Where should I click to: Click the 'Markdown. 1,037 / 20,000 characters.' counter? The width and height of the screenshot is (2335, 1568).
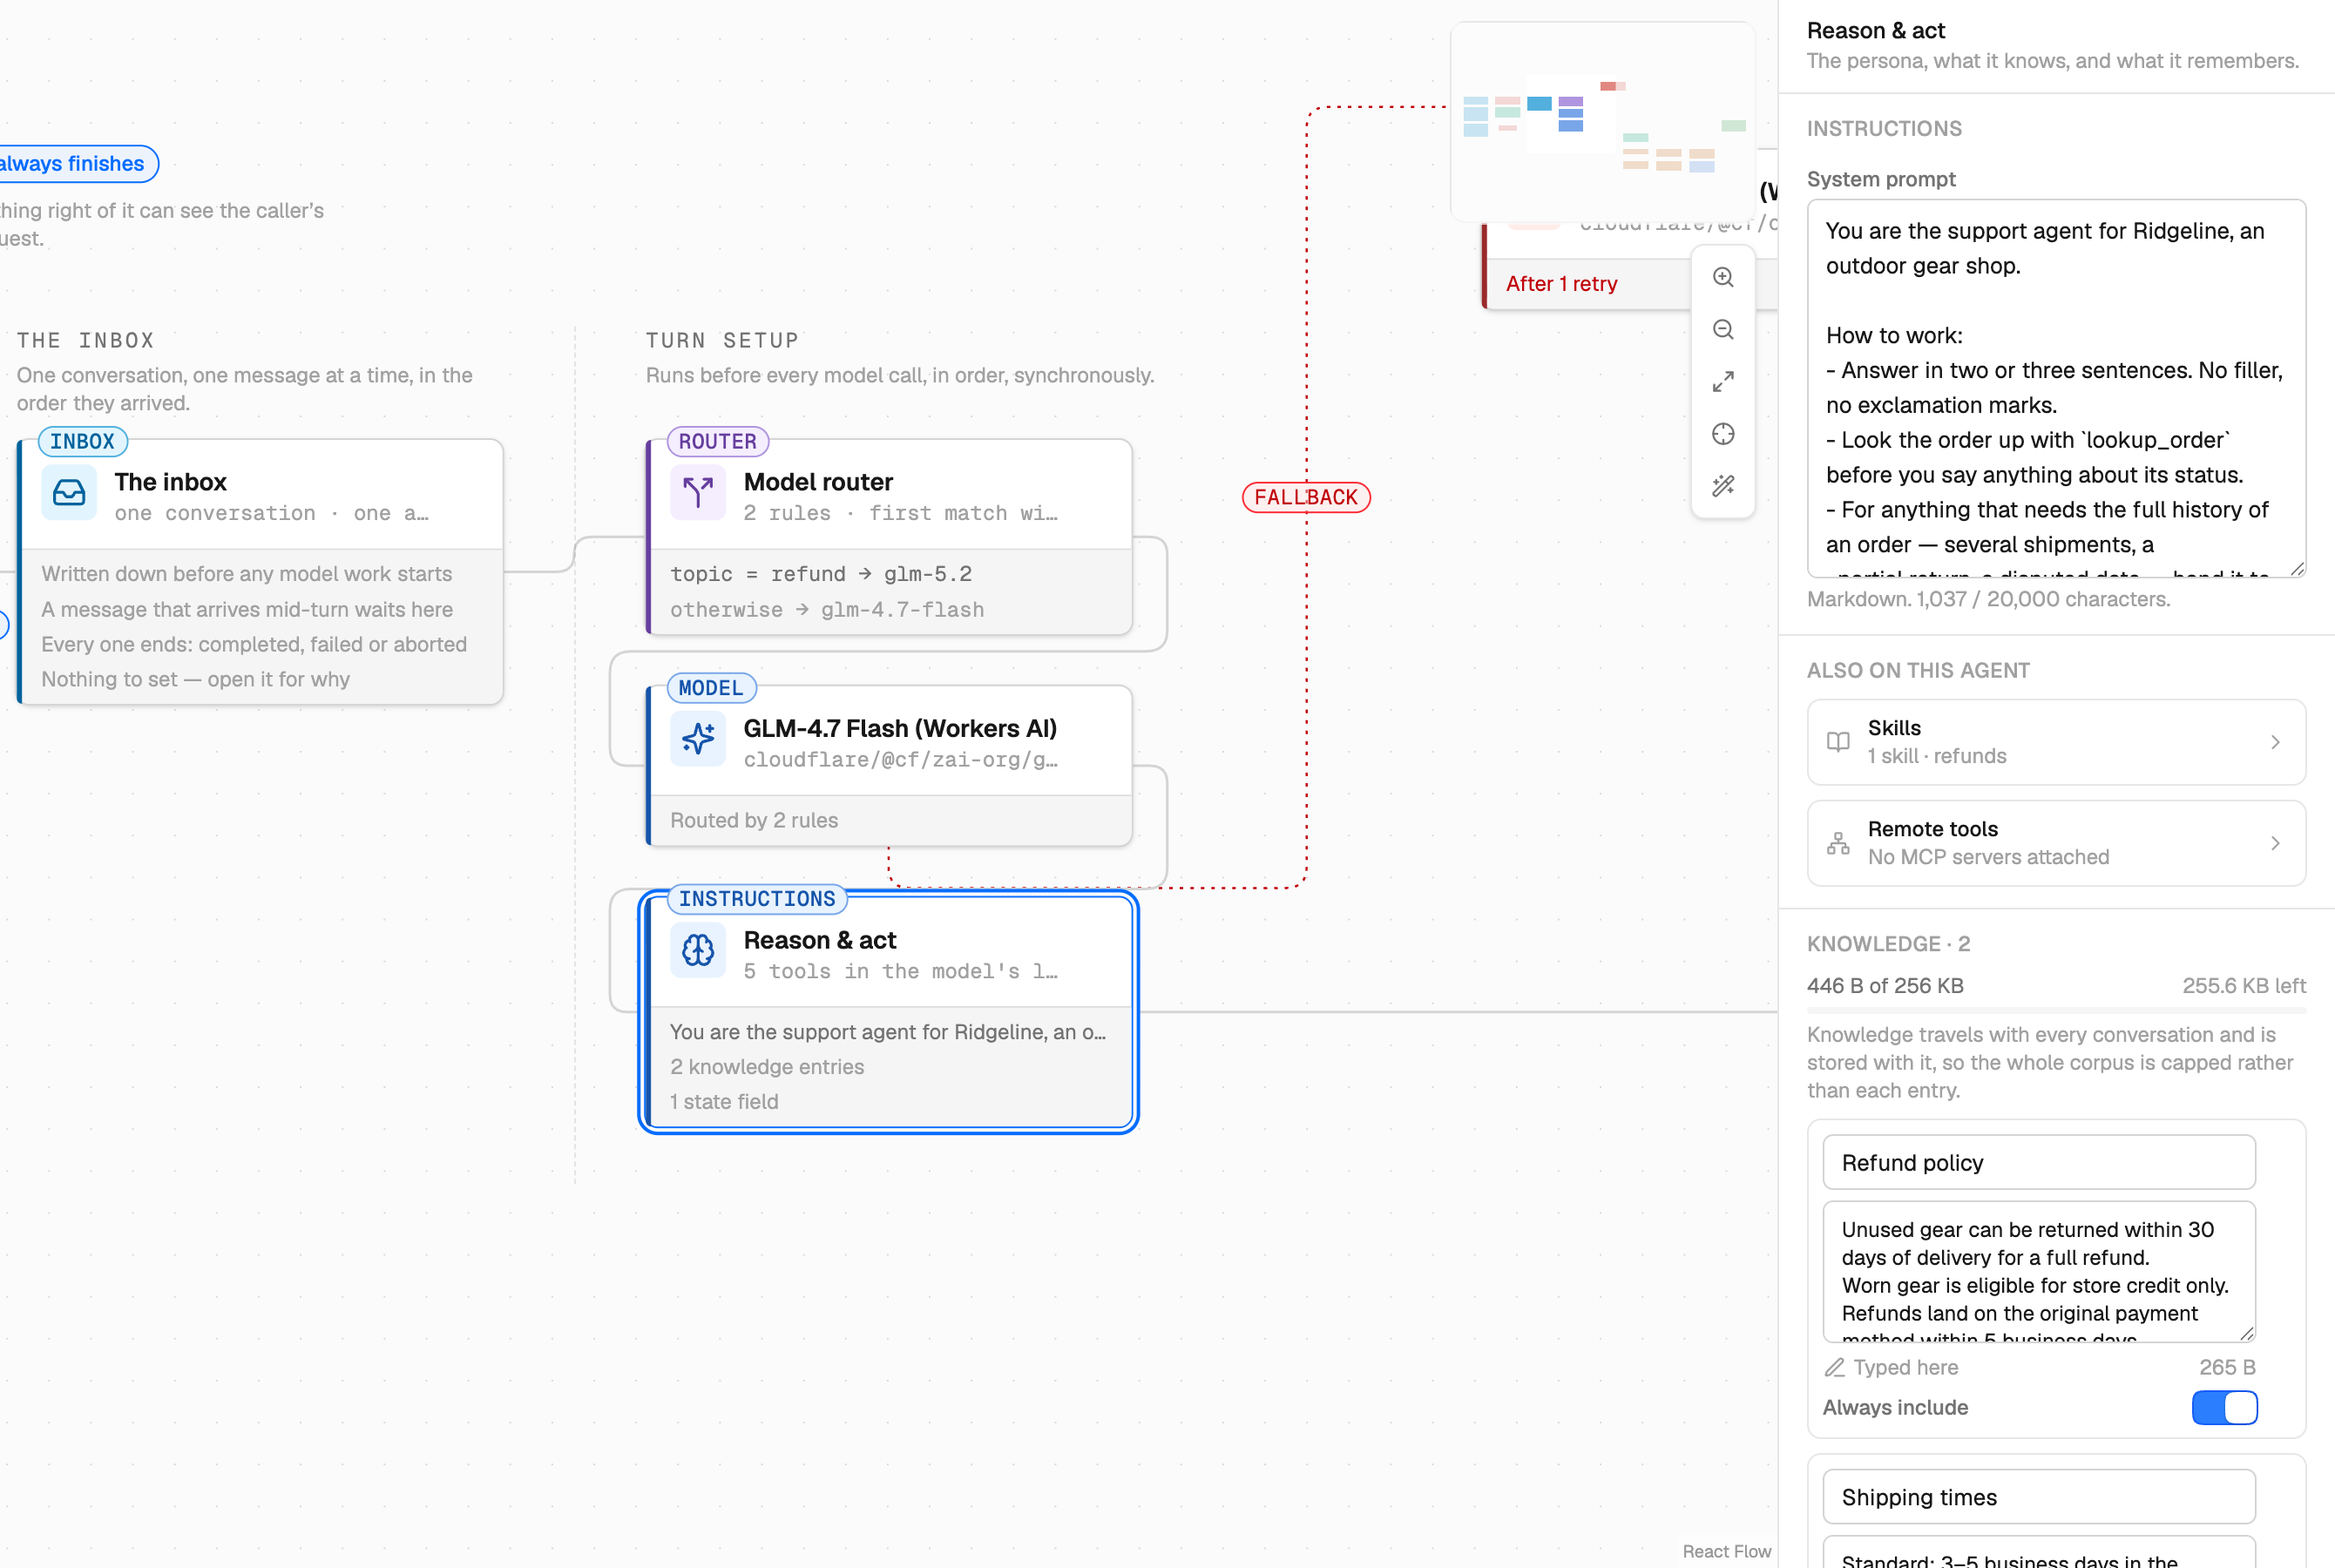1988,599
